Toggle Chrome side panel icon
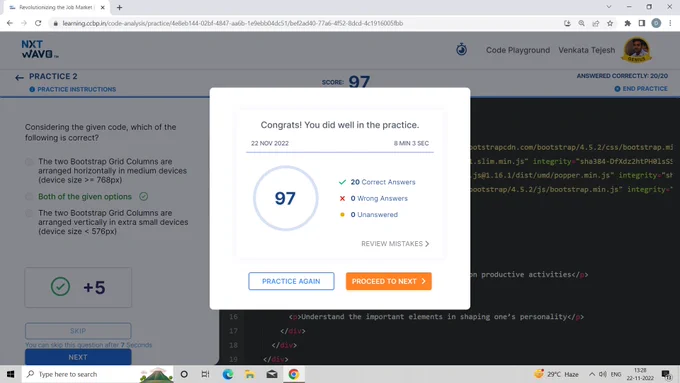The height and width of the screenshot is (383, 680). tap(642, 23)
